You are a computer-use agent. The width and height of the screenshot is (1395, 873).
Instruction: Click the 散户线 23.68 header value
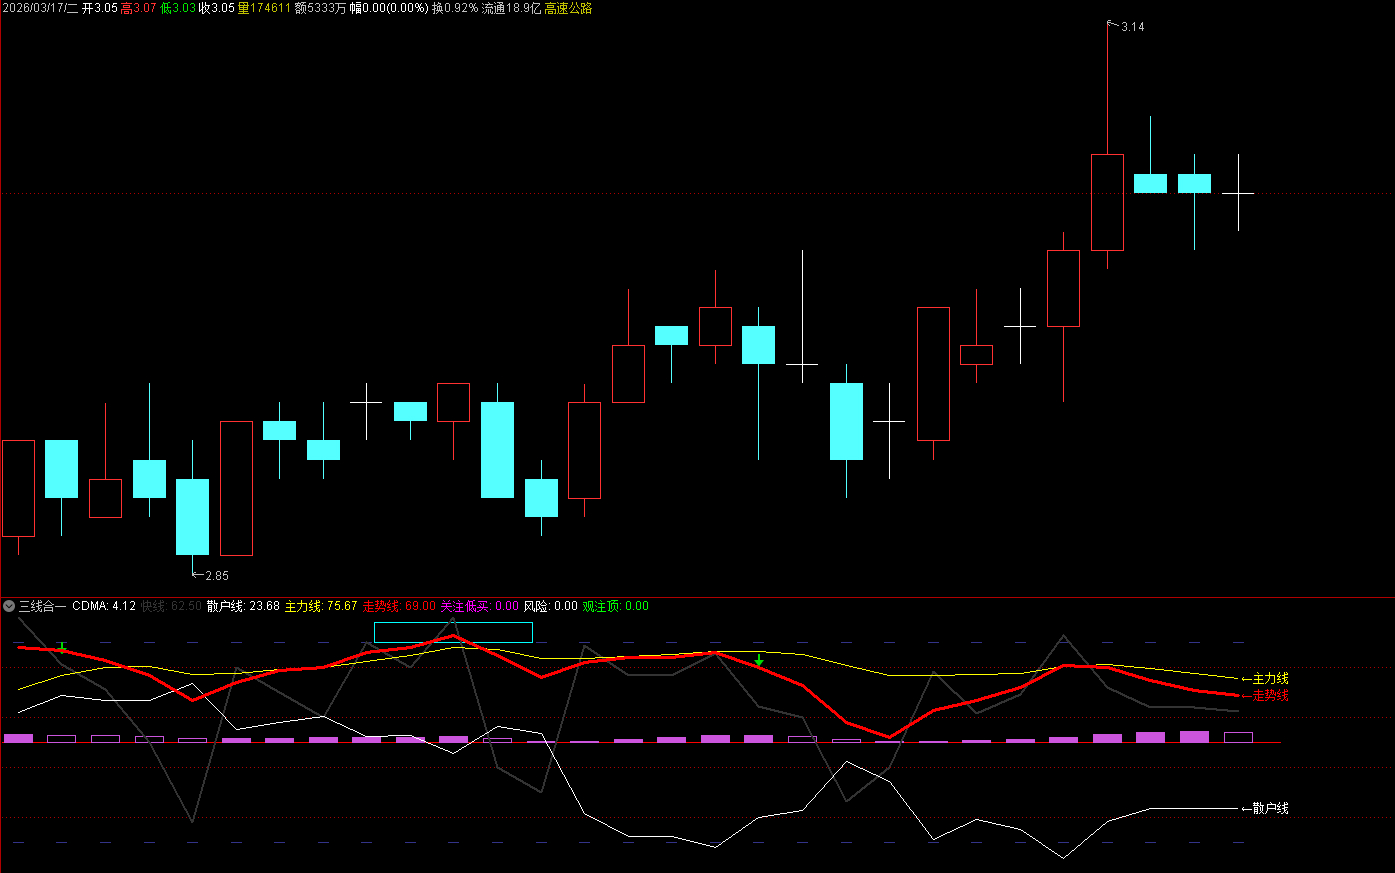click(x=243, y=606)
